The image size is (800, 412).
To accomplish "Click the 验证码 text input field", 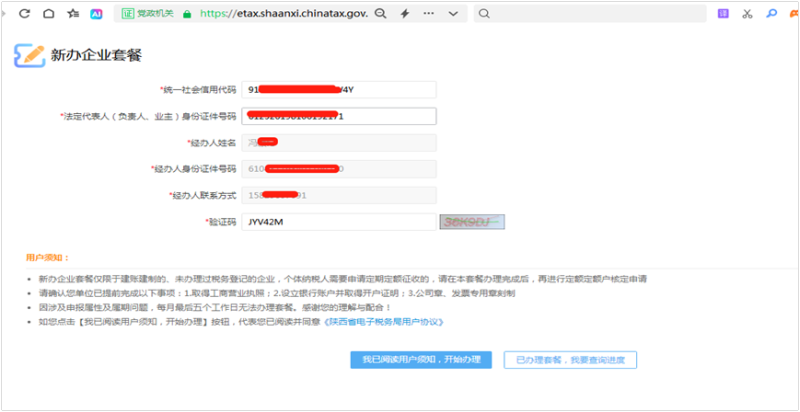I will coord(339,222).
